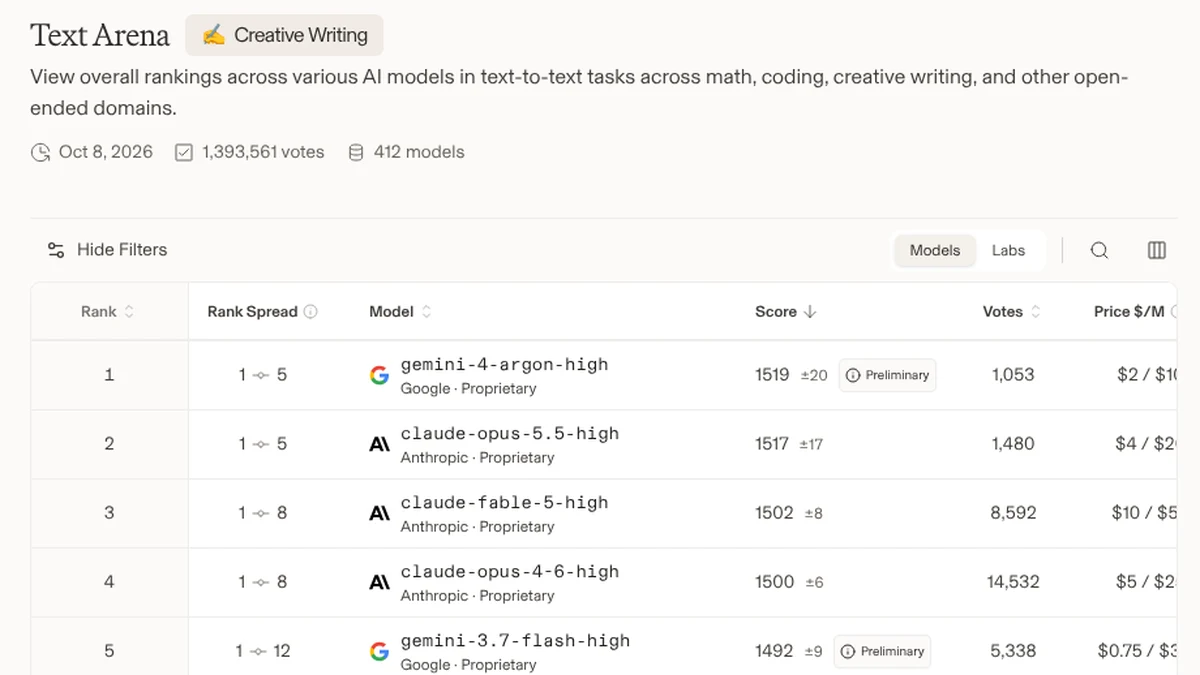Click the search magnifier icon
The width and height of the screenshot is (1200, 675).
(x=1099, y=250)
